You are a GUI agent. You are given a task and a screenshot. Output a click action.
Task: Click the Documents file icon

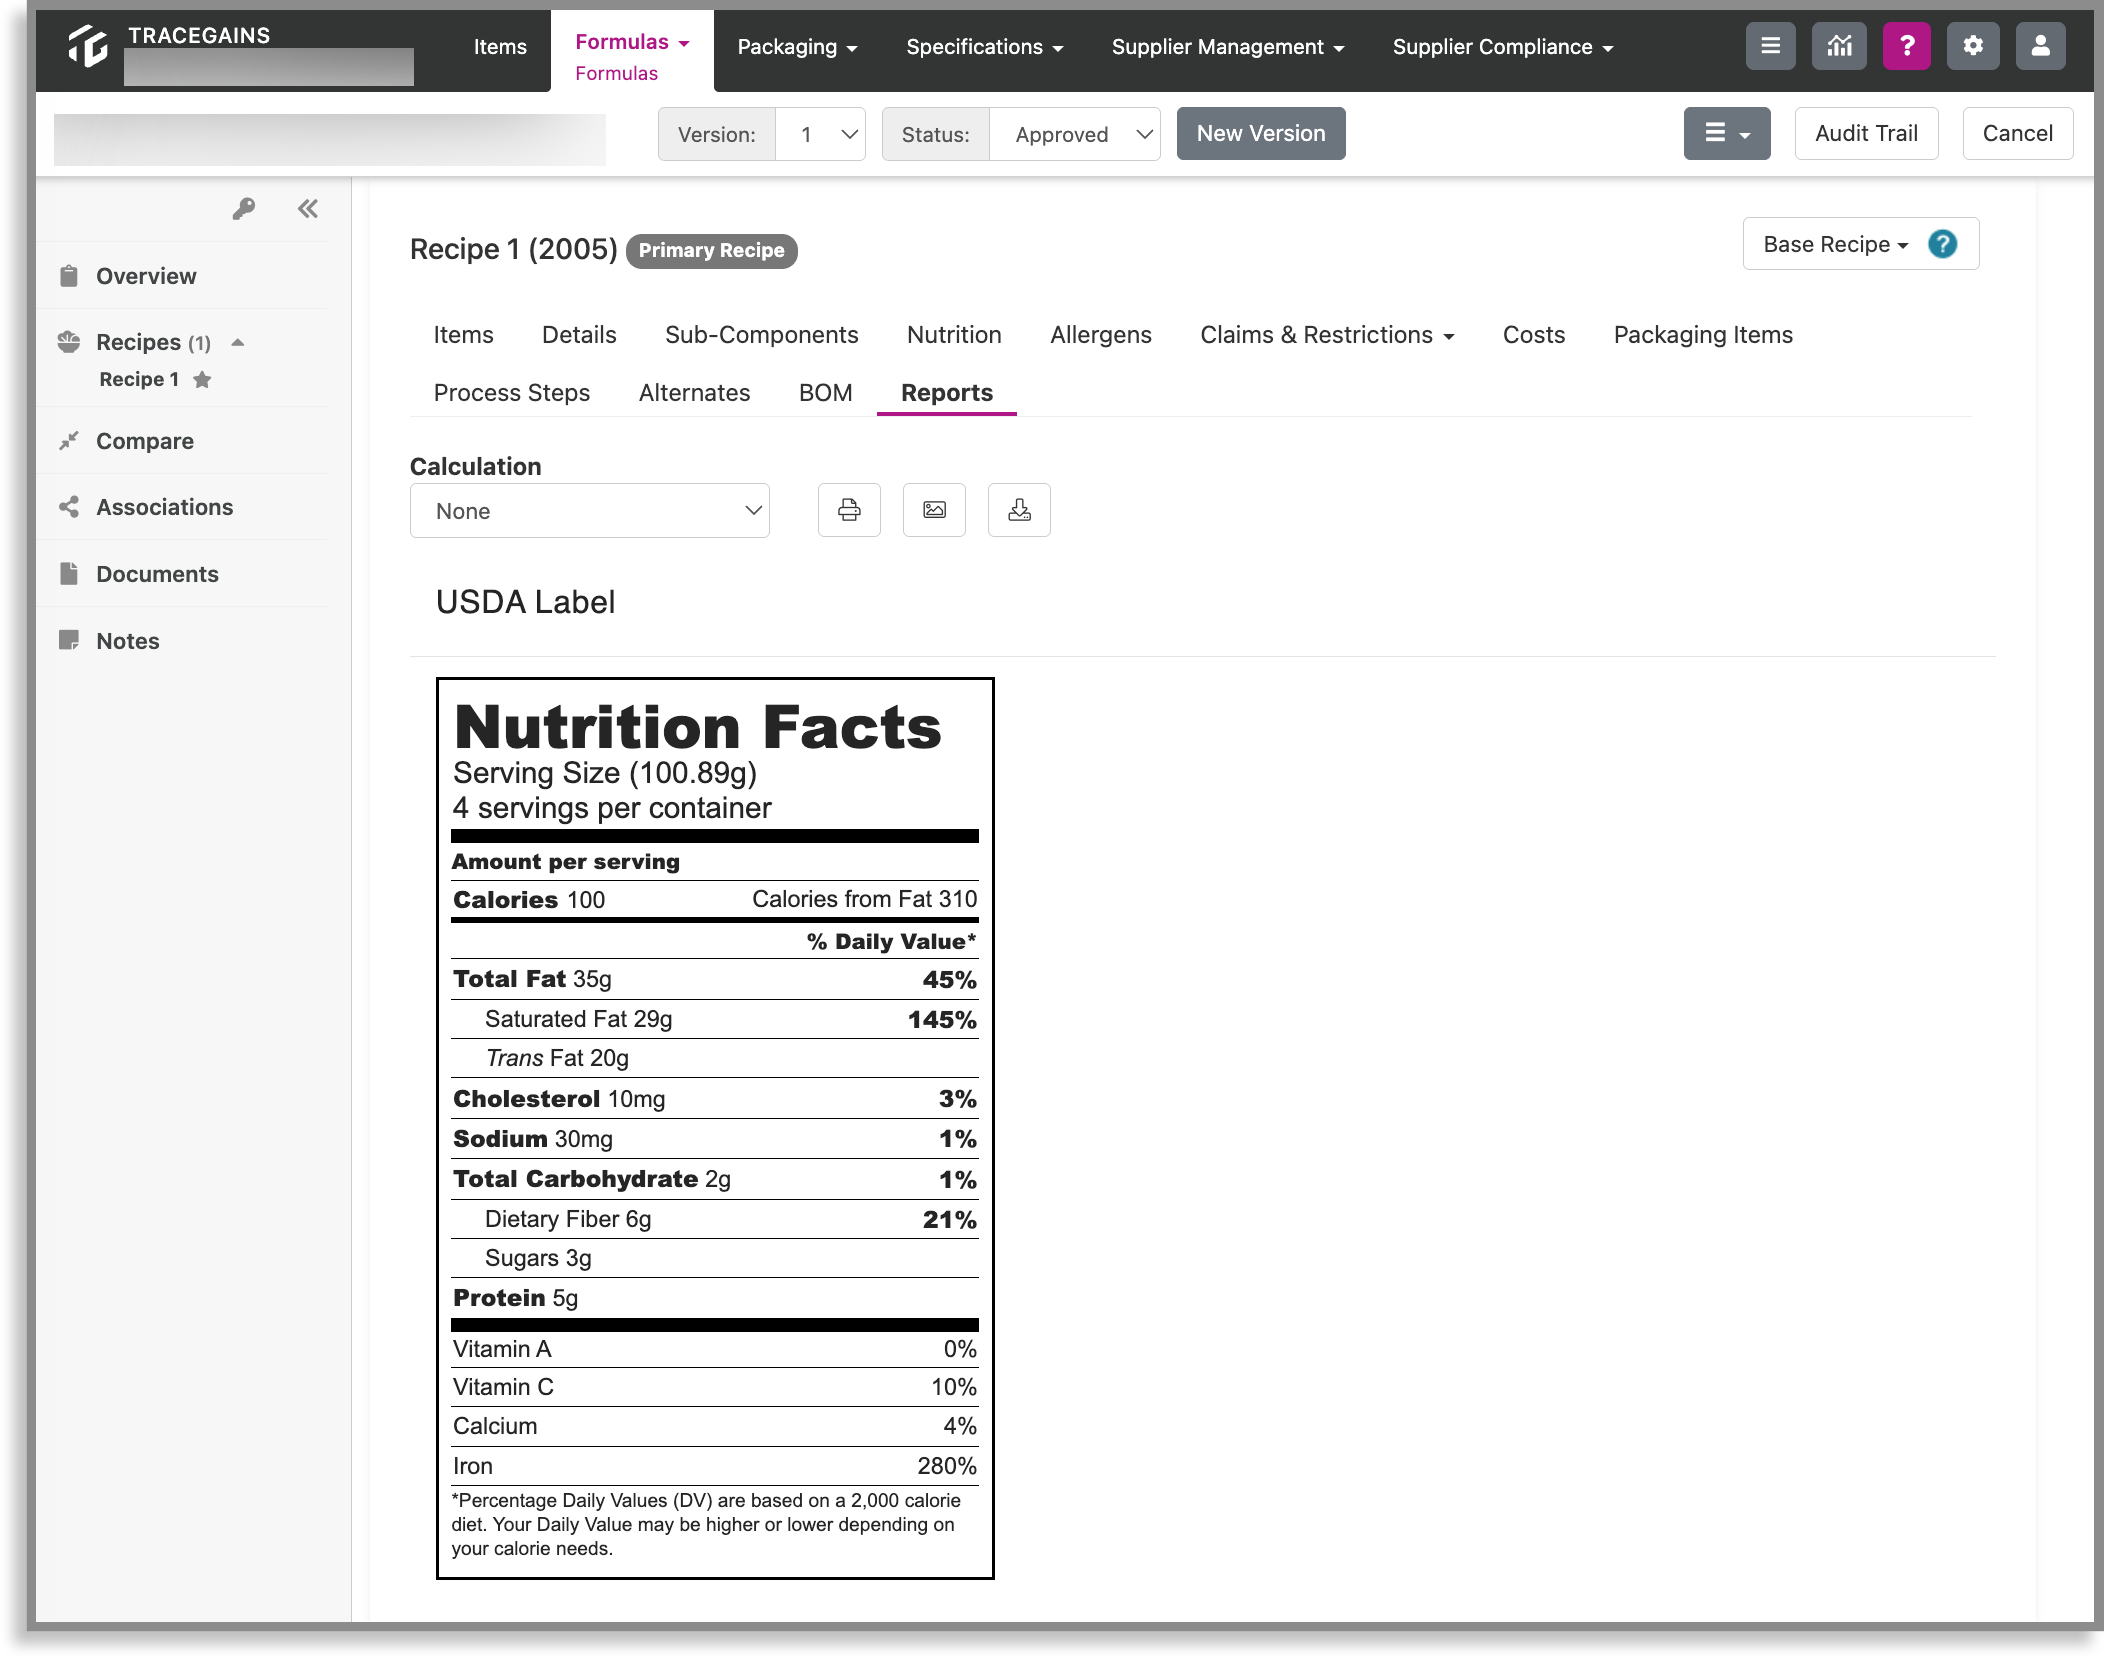tap(69, 574)
